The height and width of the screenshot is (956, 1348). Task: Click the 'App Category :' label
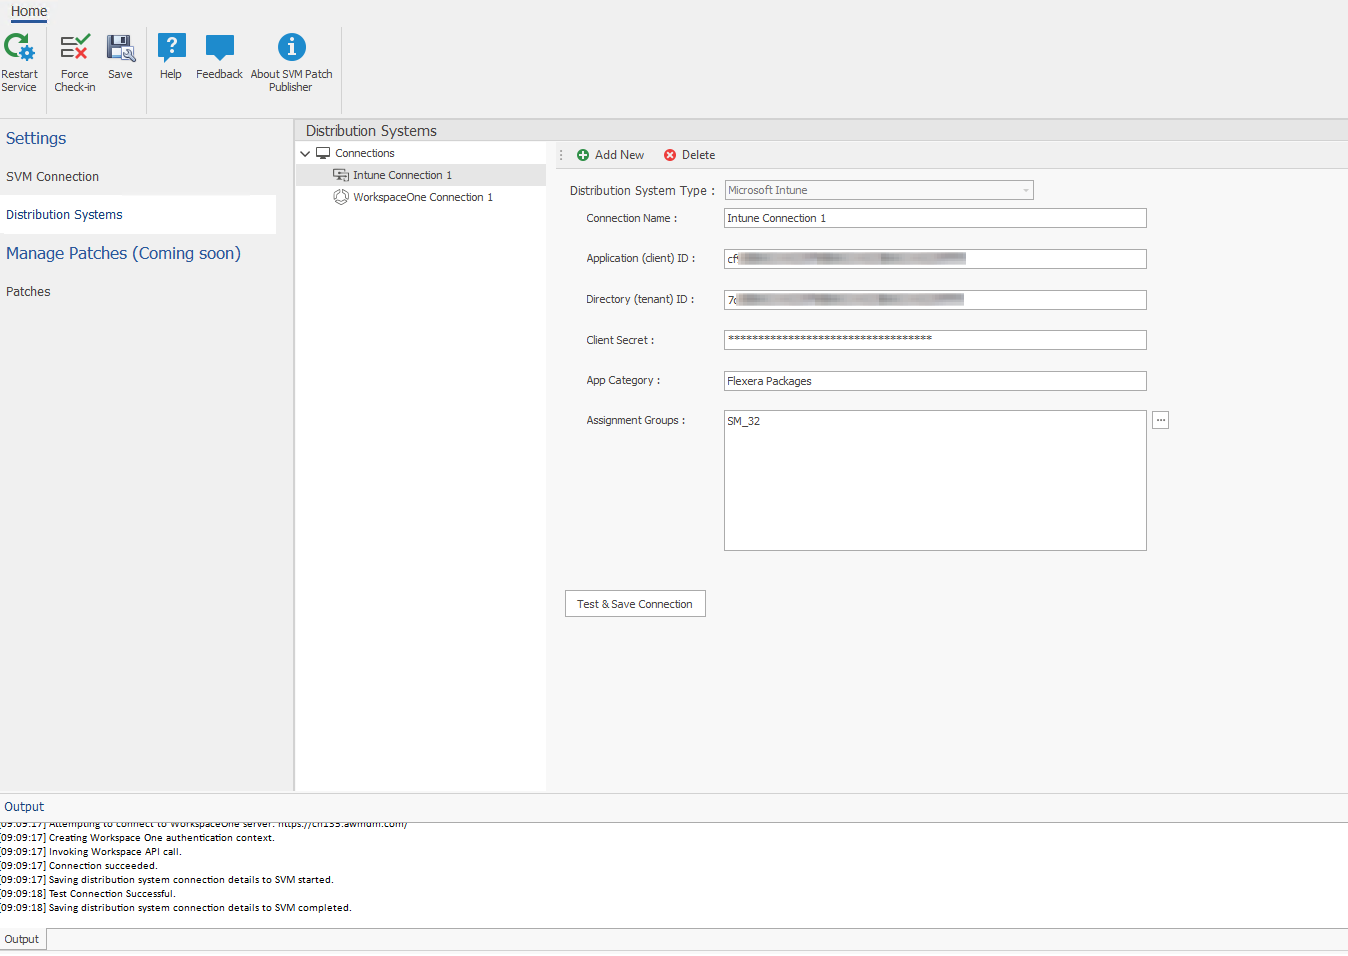(623, 380)
